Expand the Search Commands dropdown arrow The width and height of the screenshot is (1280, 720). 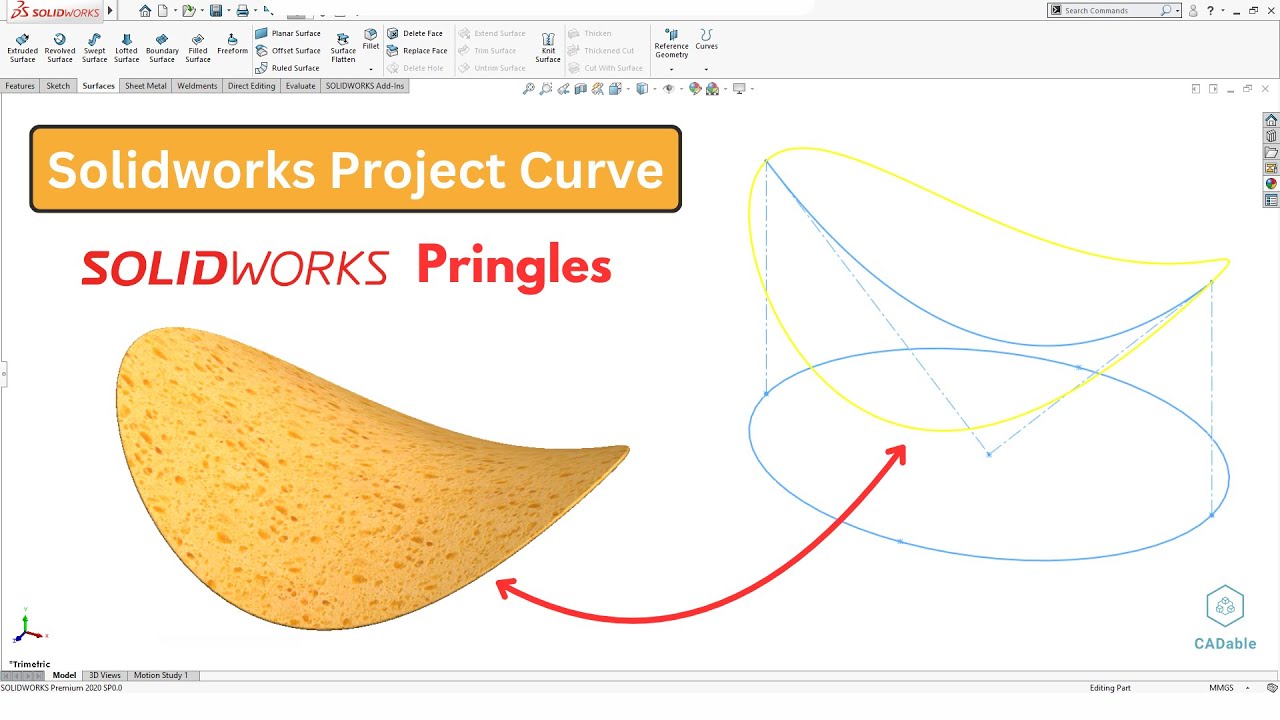pos(1178,11)
